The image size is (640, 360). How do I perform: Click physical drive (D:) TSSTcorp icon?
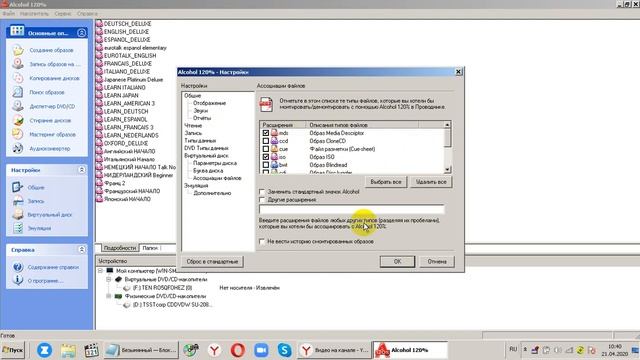127,304
